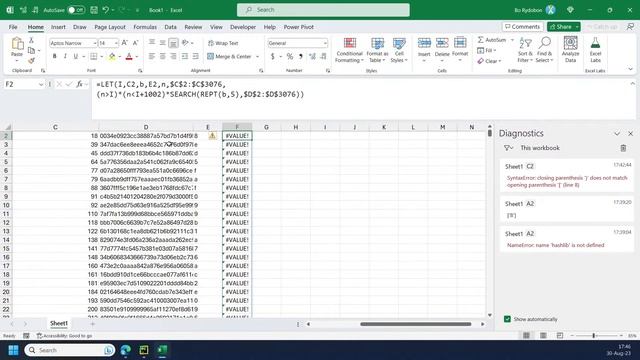640x360 pixels.
Task: Switch to the Data tab
Action: tap(170, 27)
